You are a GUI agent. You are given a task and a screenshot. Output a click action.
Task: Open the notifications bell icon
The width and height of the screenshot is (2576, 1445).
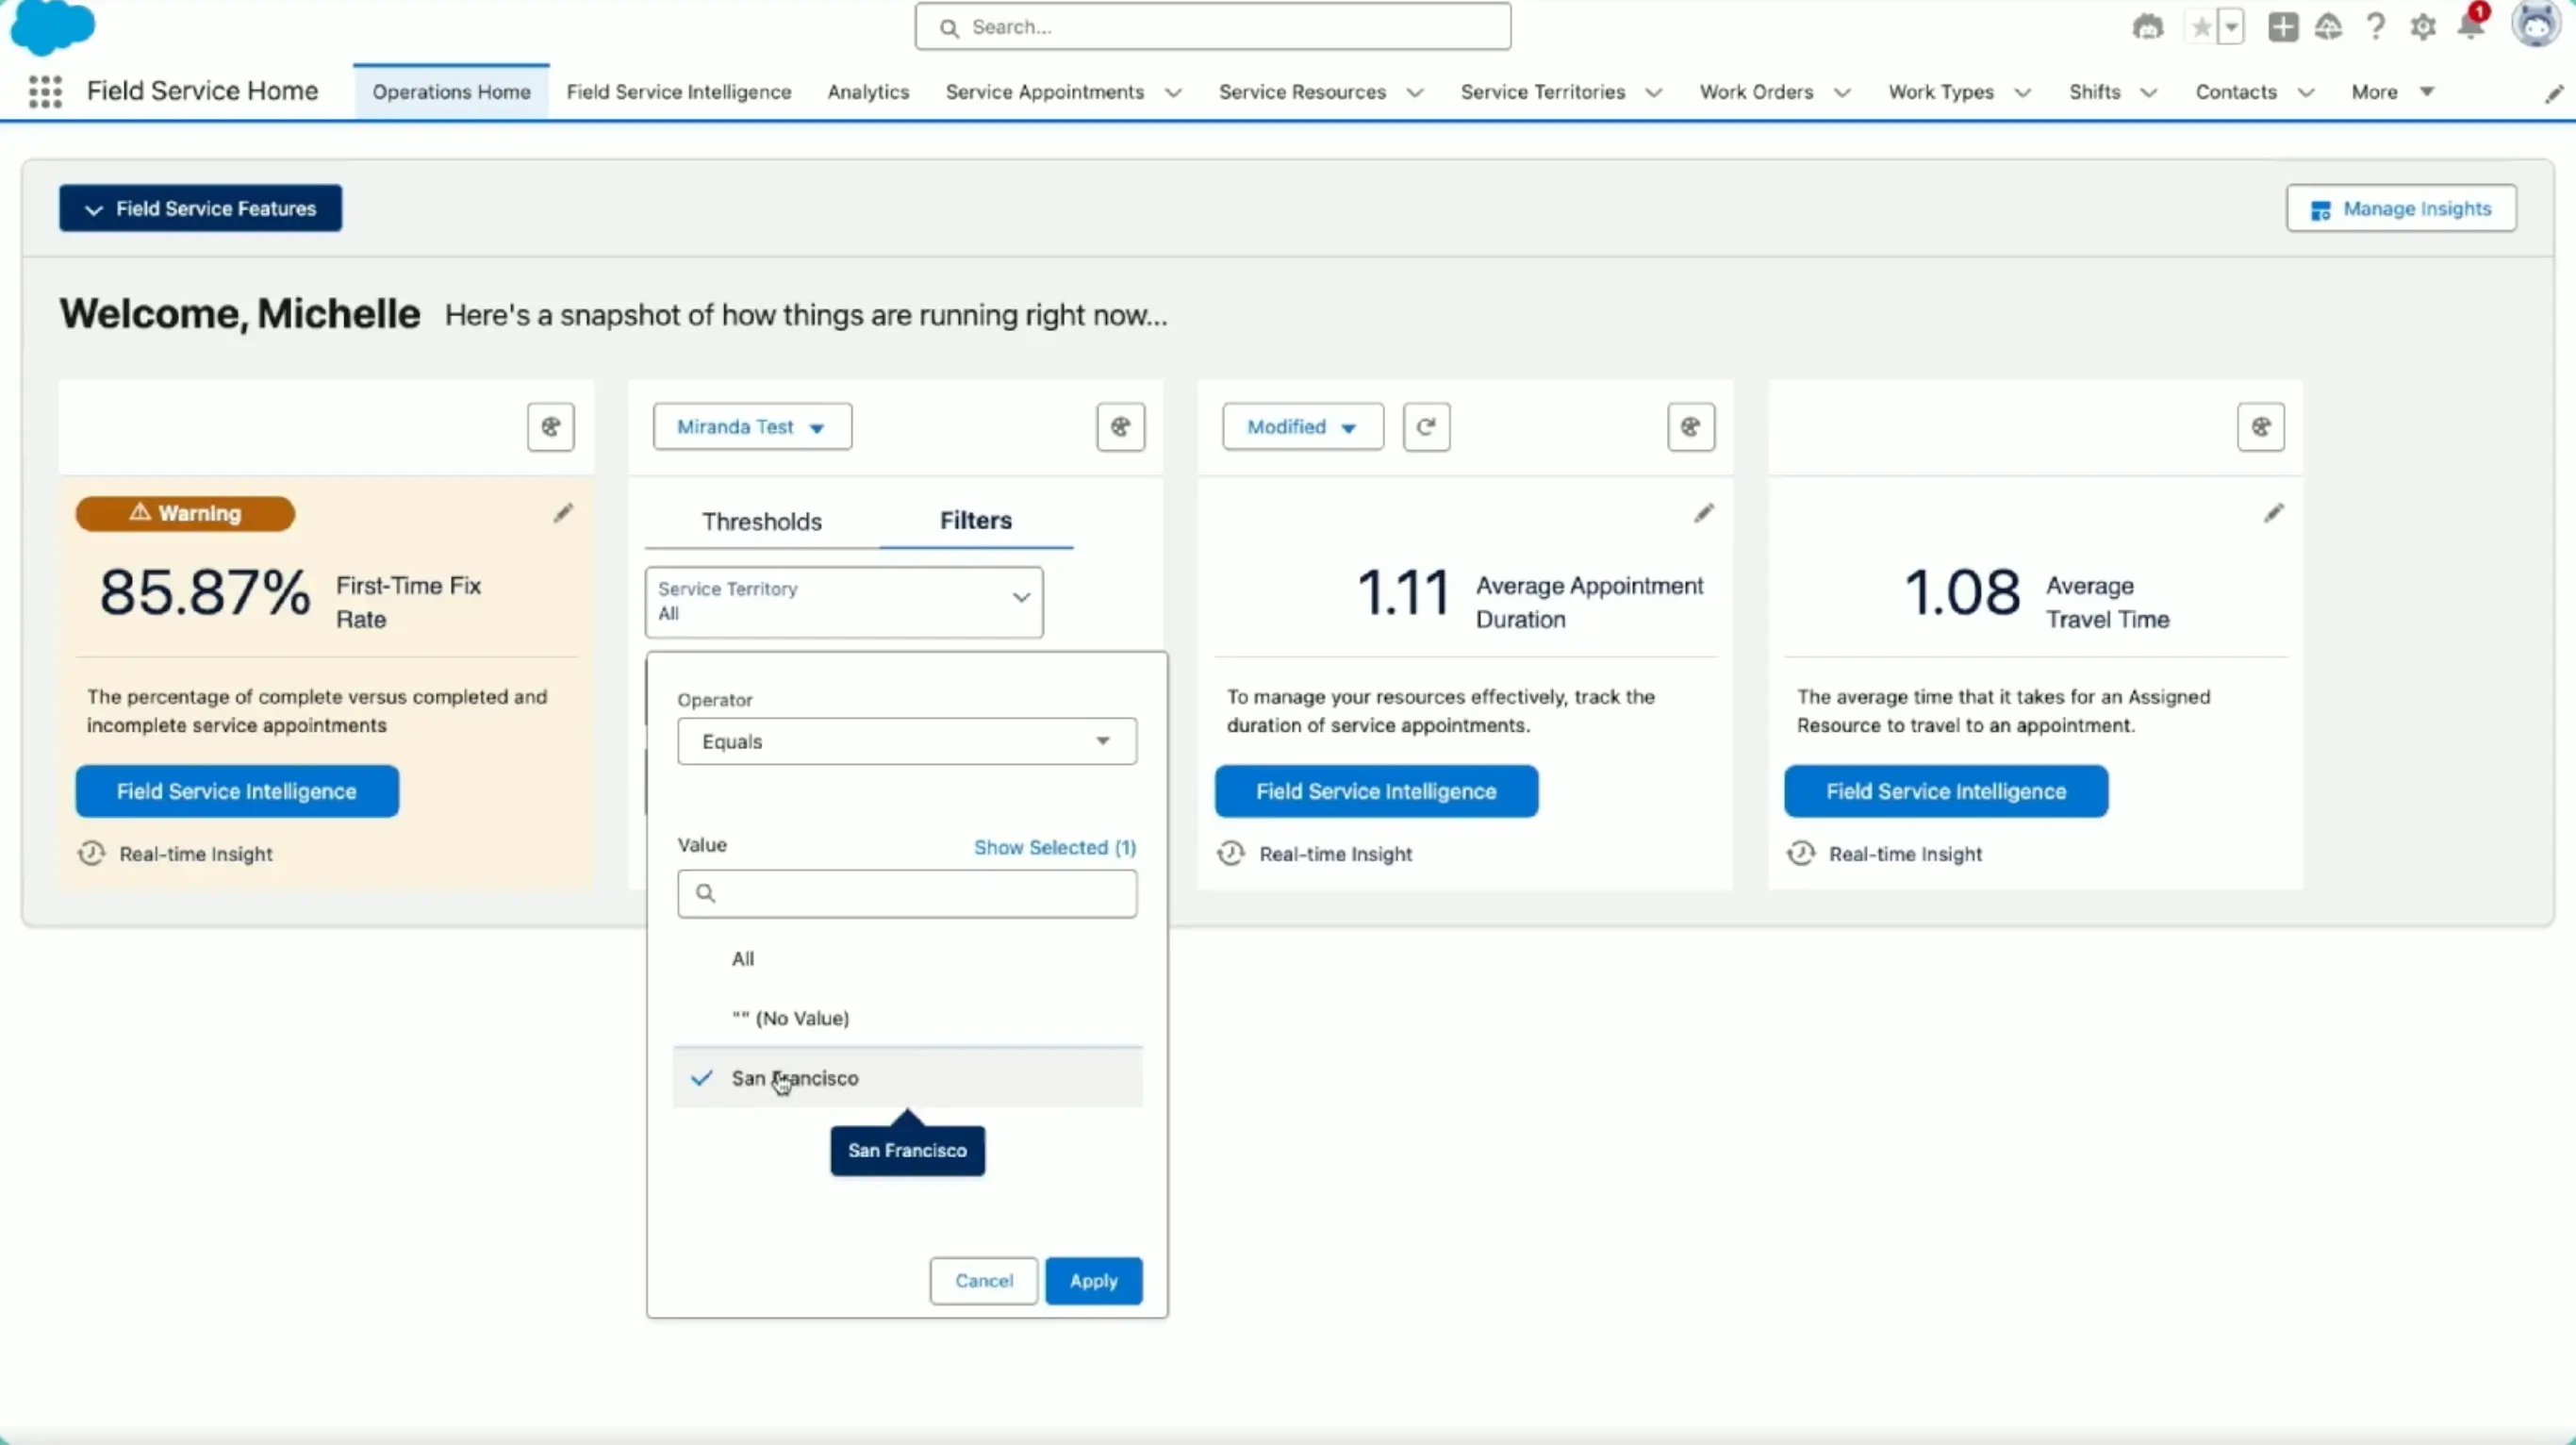click(2470, 27)
